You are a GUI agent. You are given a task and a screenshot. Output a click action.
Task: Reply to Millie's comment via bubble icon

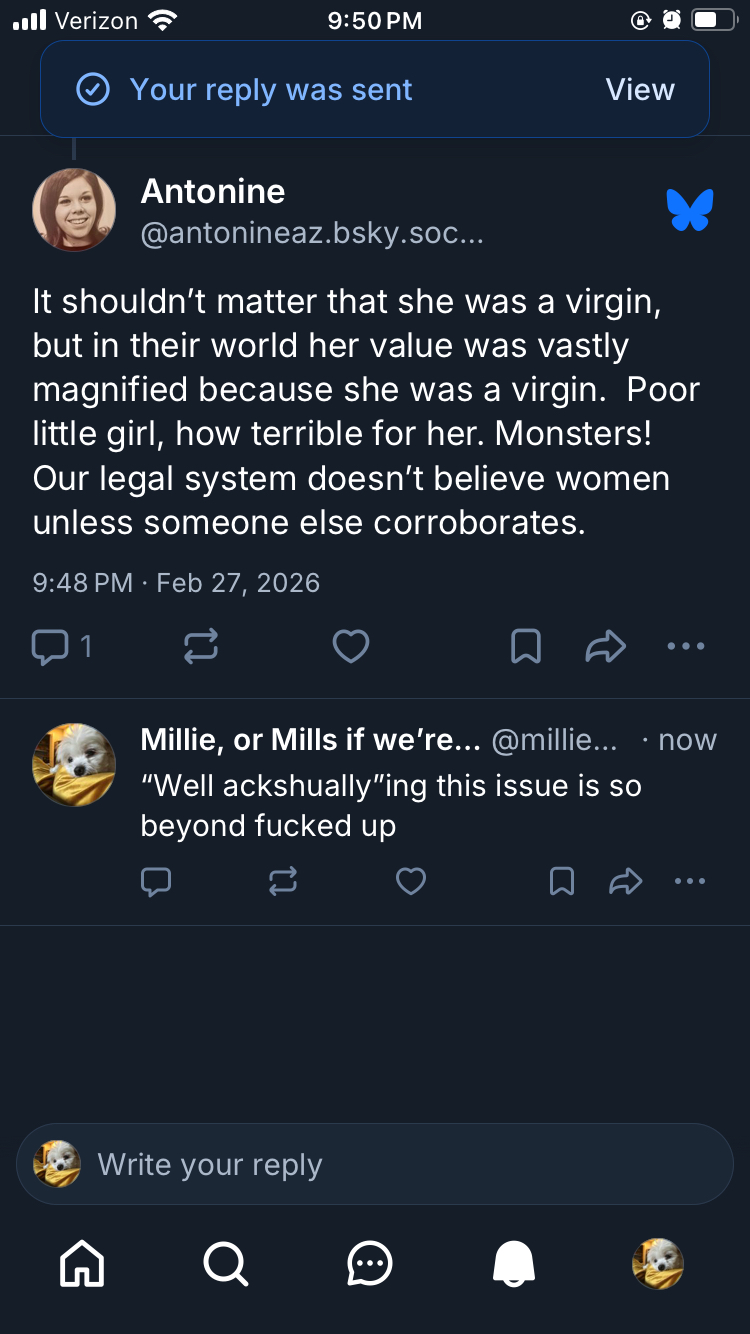coord(157,881)
